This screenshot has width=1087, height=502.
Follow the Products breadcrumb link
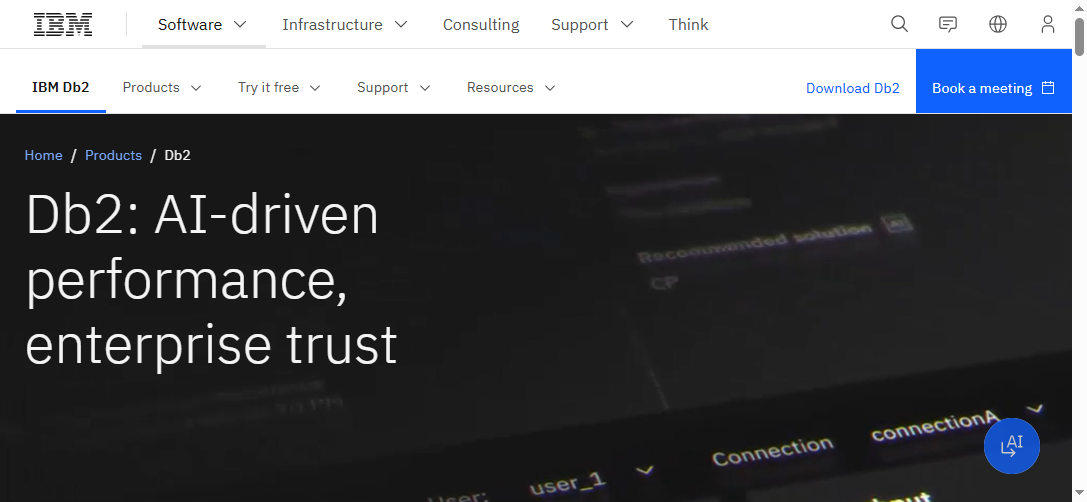(113, 155)
